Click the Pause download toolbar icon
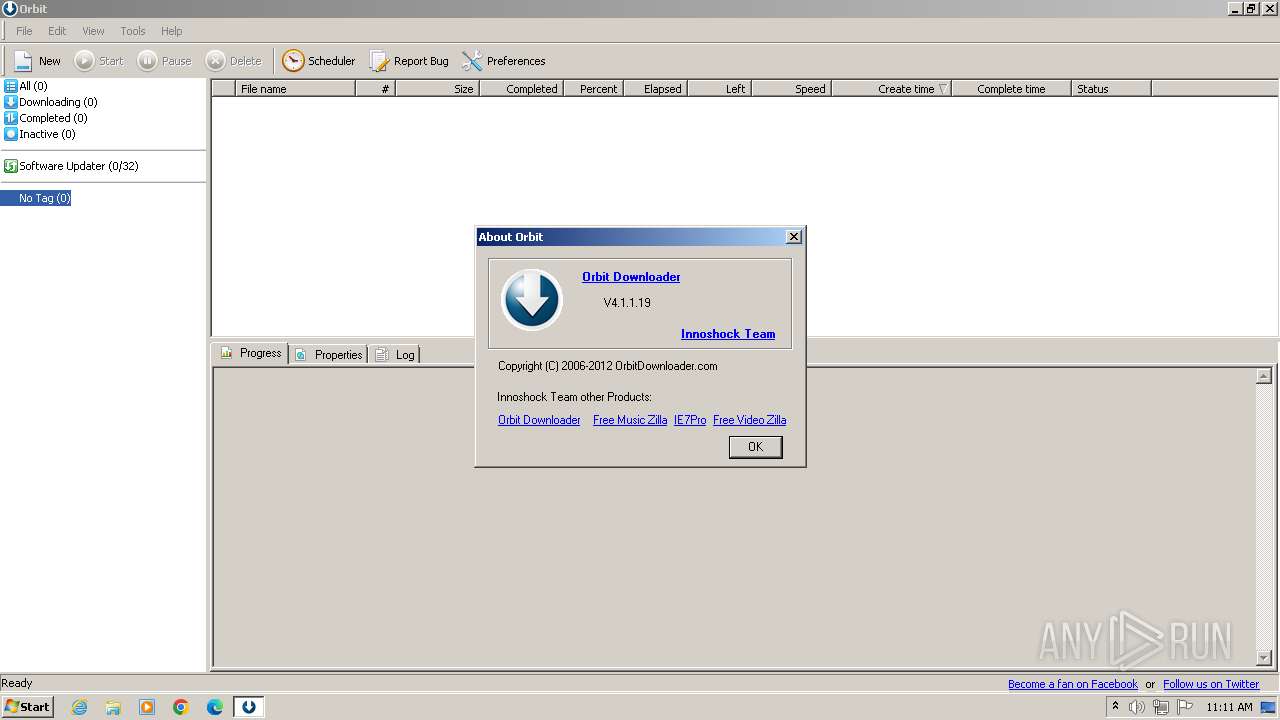The height and width of the screenshot is (720, 1280). click(x=148, y=61)
